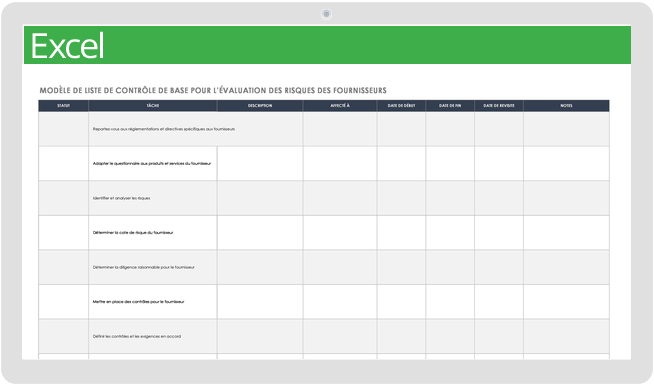The width and height of the screenshot is (654, 385).
Task: Click the webcam dot on tablet frame
Action: 326,14
